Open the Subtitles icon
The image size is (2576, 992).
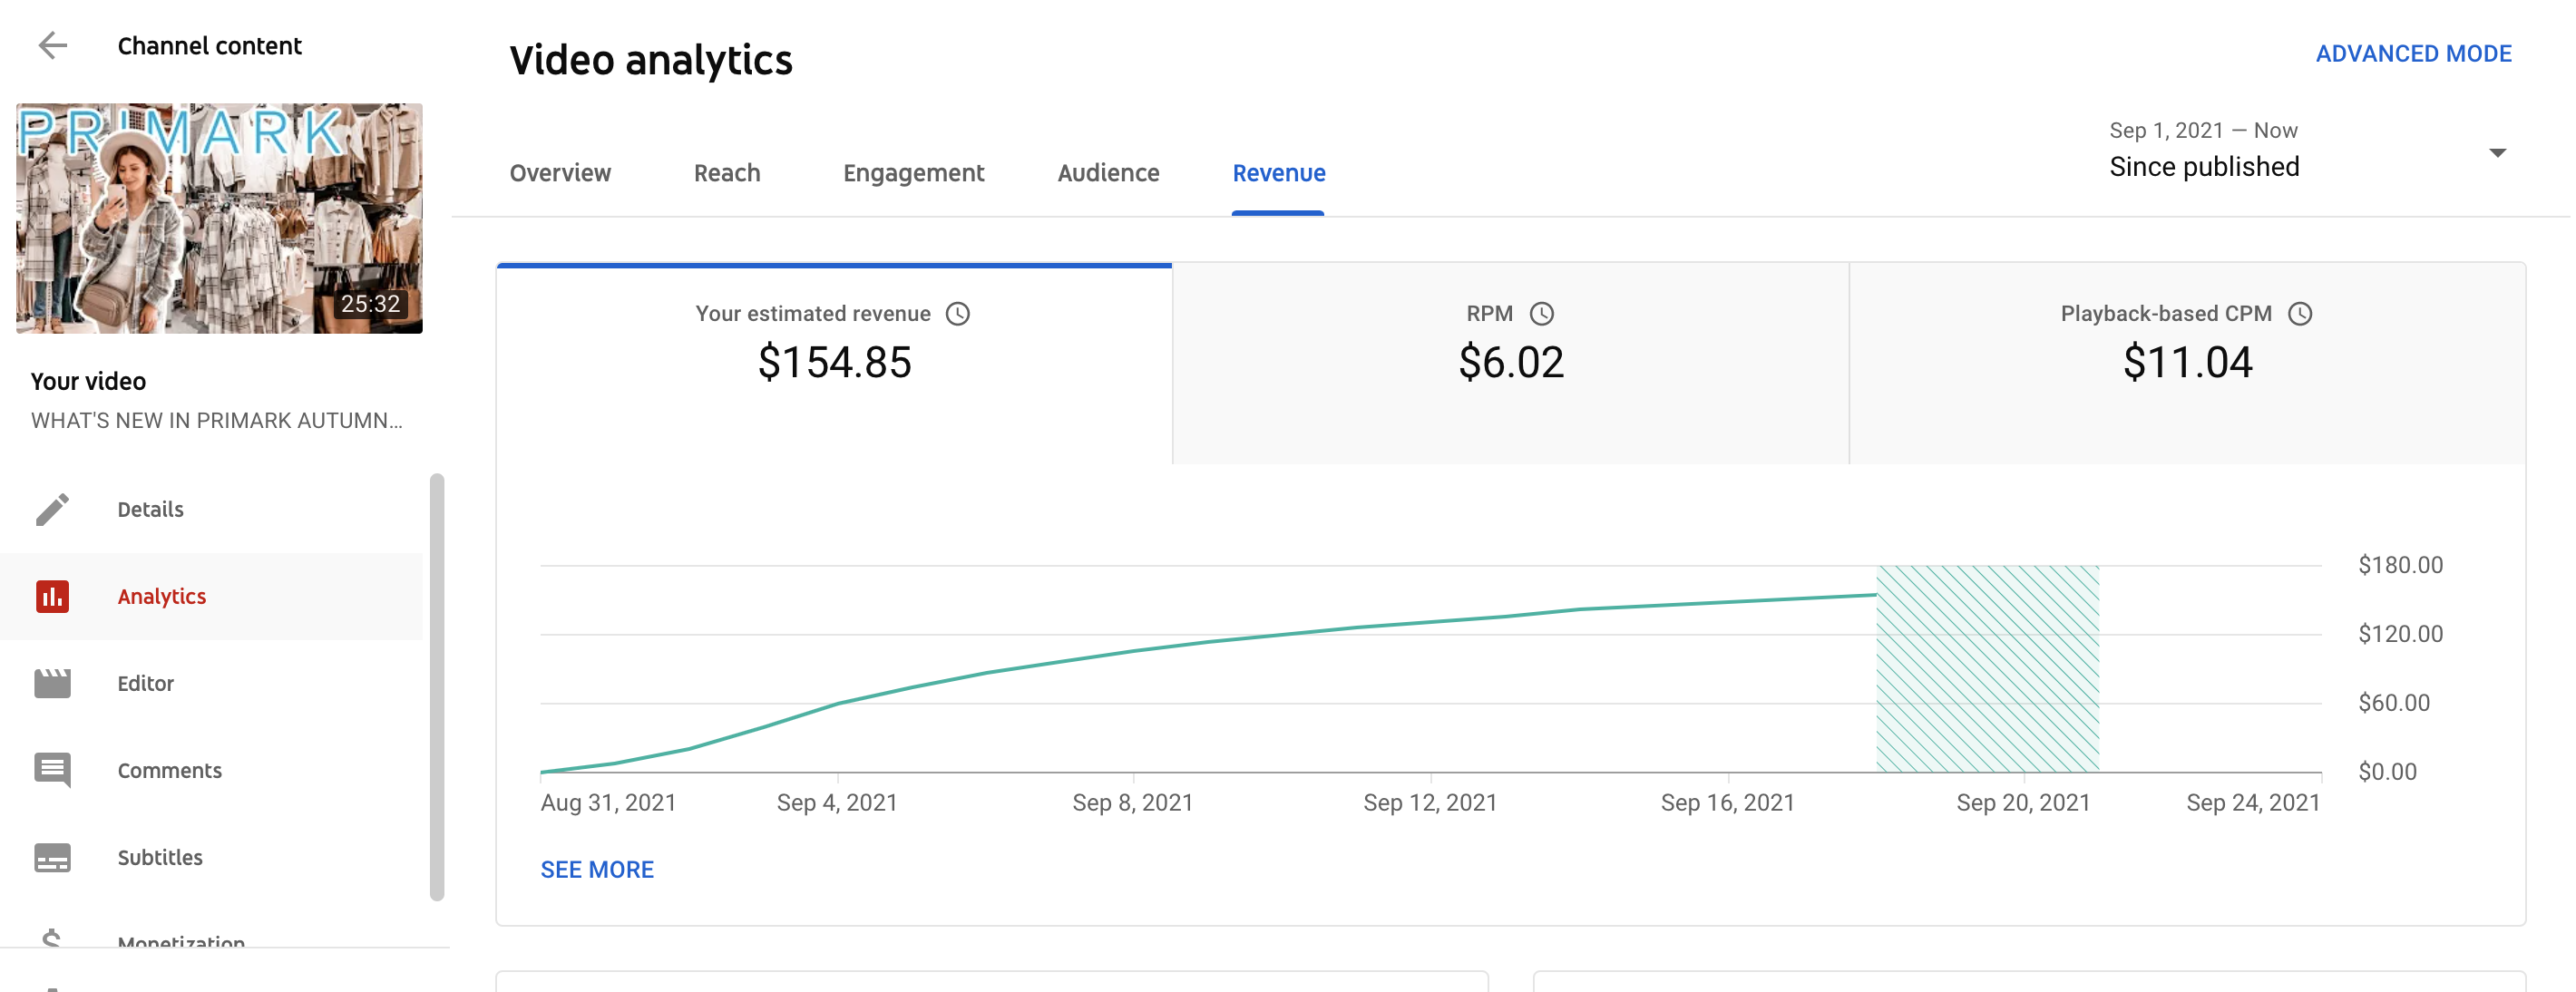52,857
